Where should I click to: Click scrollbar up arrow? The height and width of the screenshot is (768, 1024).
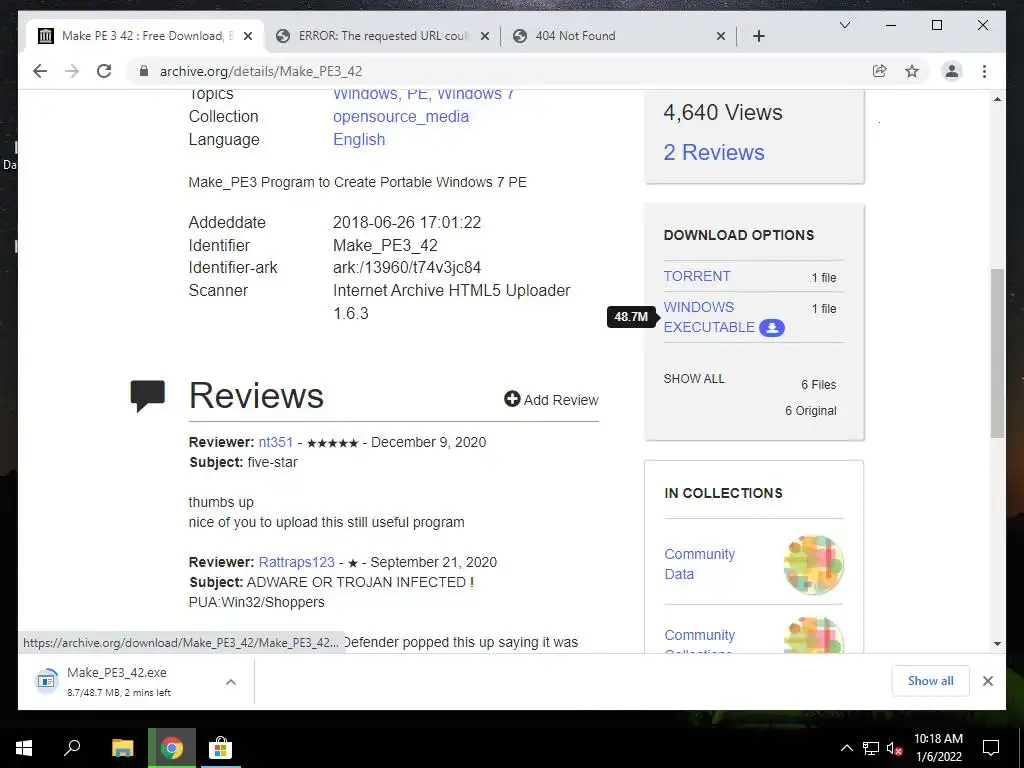coord(997,99)
